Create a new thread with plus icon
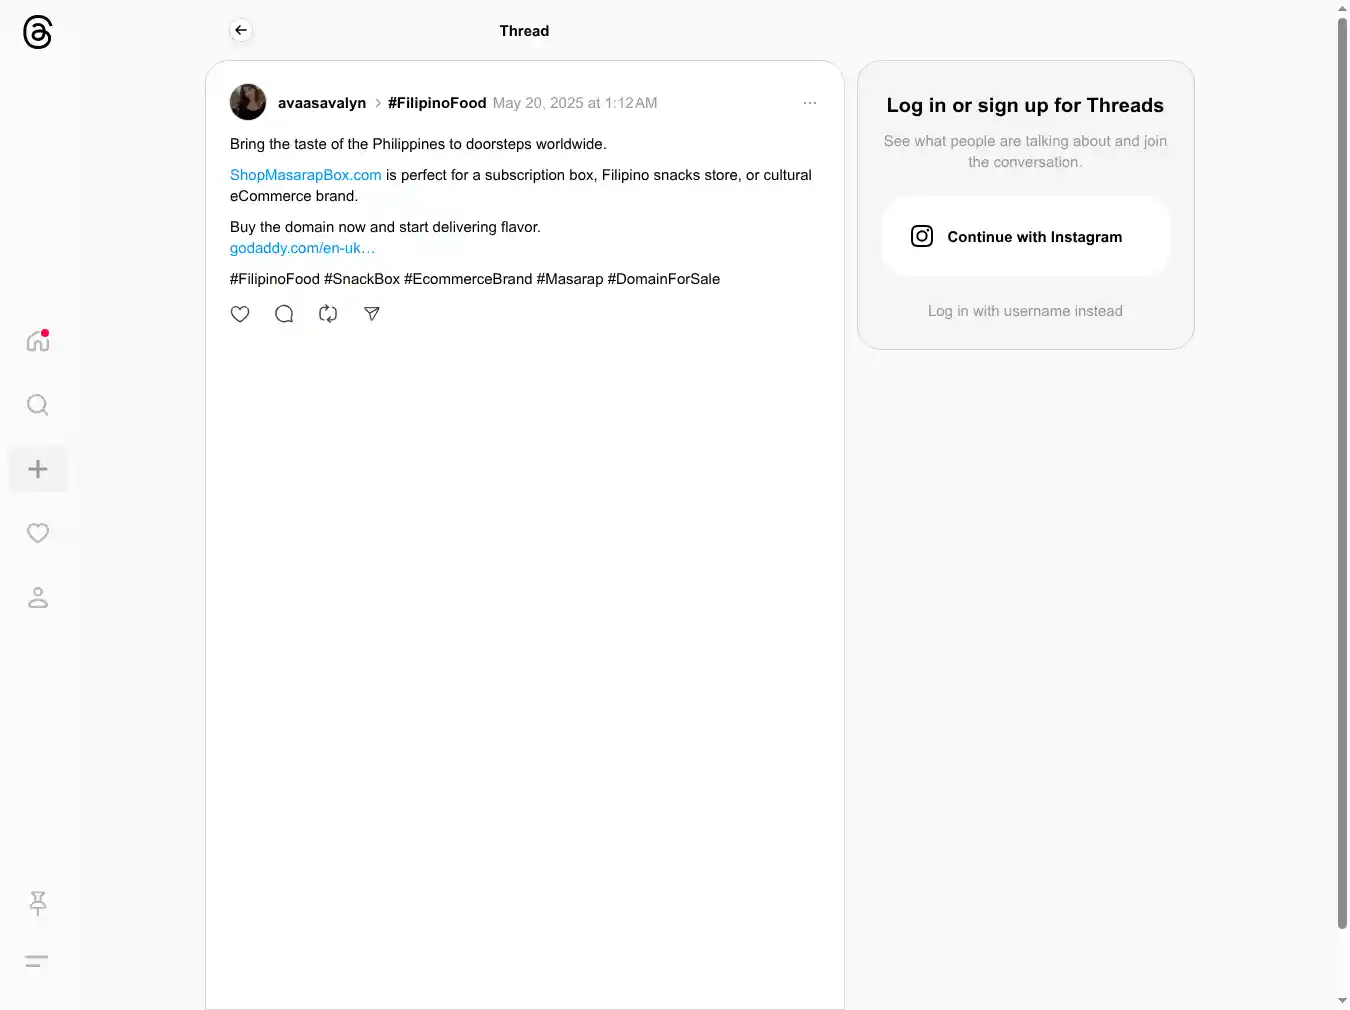This screenshot has width=1350, height=1010. point(38,469)
